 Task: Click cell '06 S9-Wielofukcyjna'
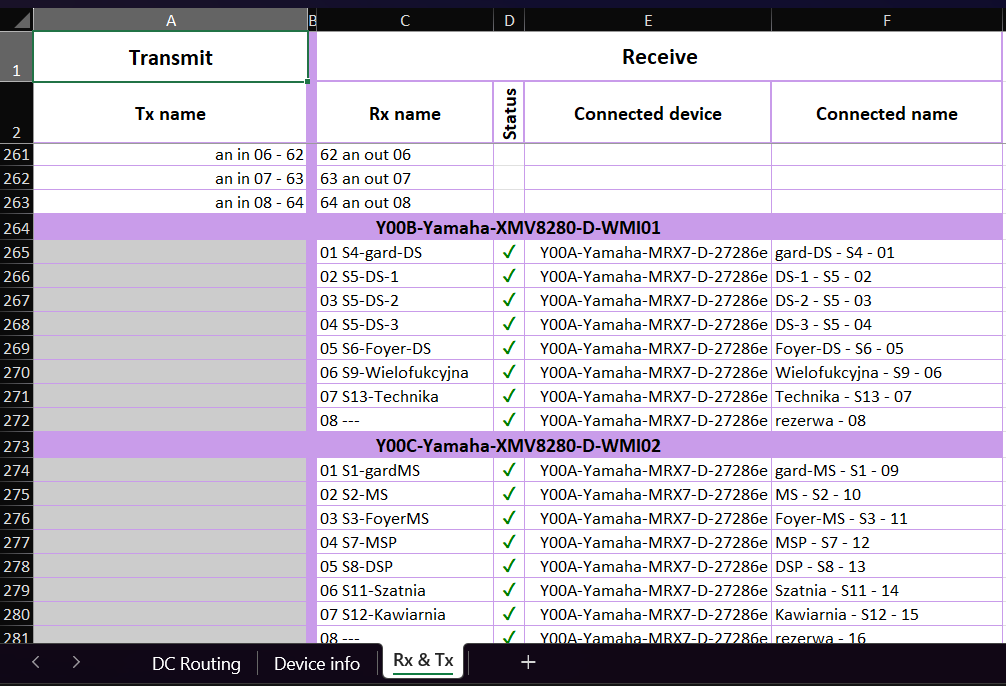click(405, 372)
